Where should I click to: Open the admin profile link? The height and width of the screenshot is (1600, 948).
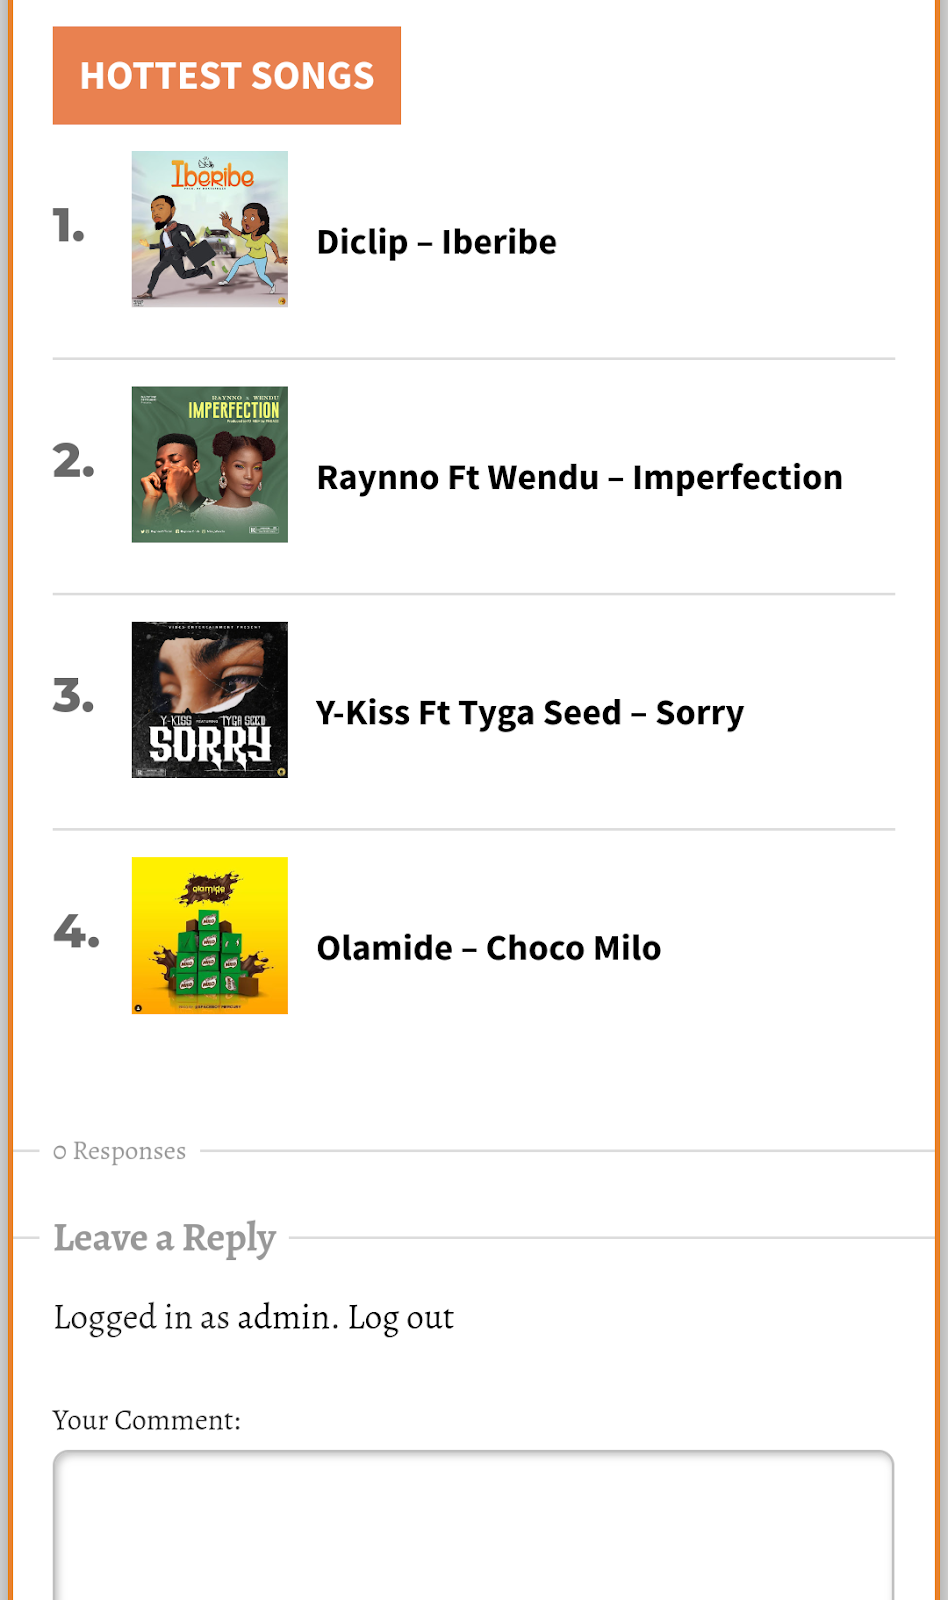point(283,1318)
